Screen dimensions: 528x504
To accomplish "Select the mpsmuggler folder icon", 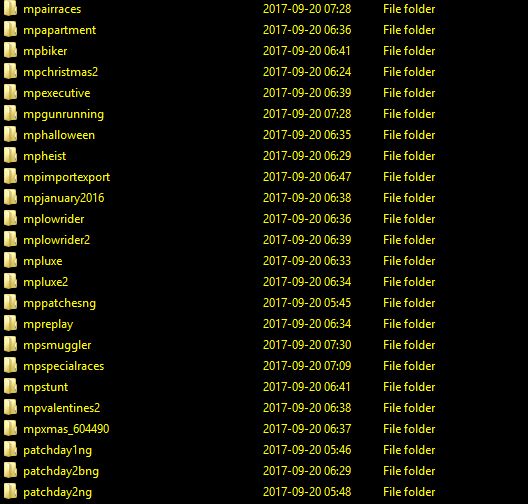I will (10, 345).
